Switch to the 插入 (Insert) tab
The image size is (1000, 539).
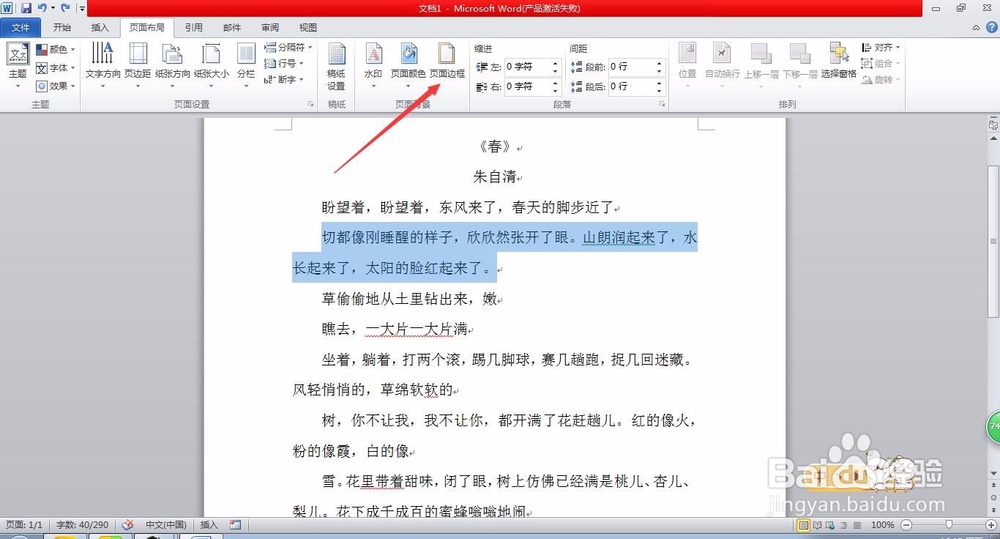tap(100, 27)
